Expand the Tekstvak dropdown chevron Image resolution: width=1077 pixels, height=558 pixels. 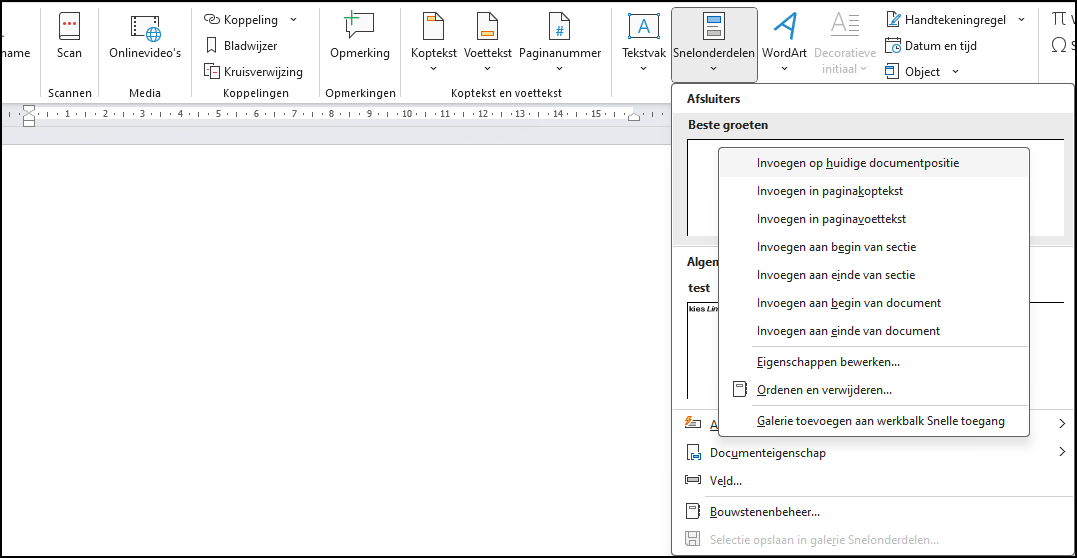(x=644, y=68)
